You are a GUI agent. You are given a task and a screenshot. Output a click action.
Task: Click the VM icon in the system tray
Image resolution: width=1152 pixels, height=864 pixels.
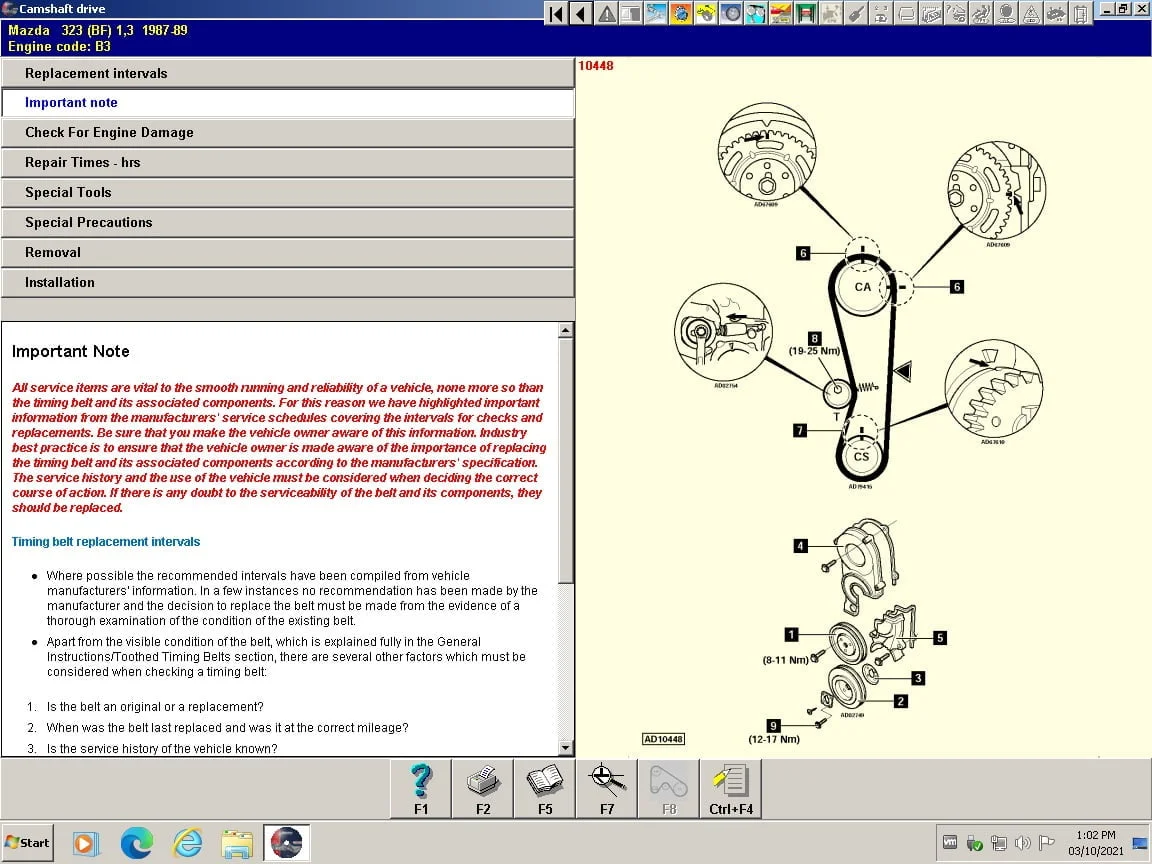click(x=950, y=842)
